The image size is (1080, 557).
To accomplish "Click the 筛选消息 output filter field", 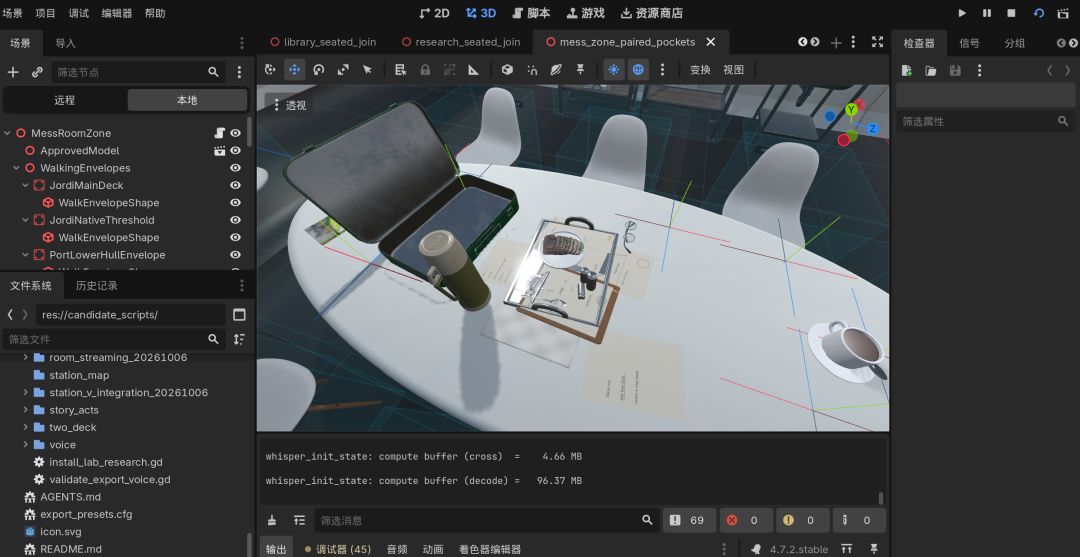I will [485, 521].
